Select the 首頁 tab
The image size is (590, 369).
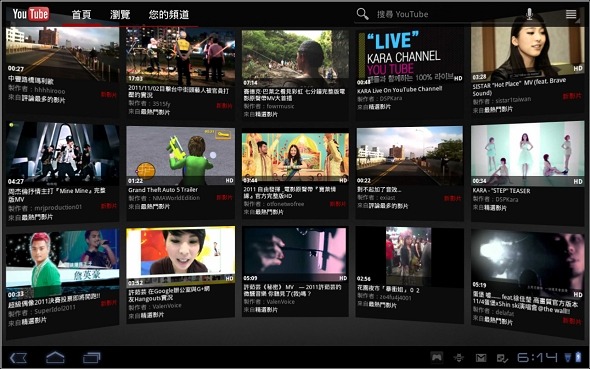(x=81, y=15)
